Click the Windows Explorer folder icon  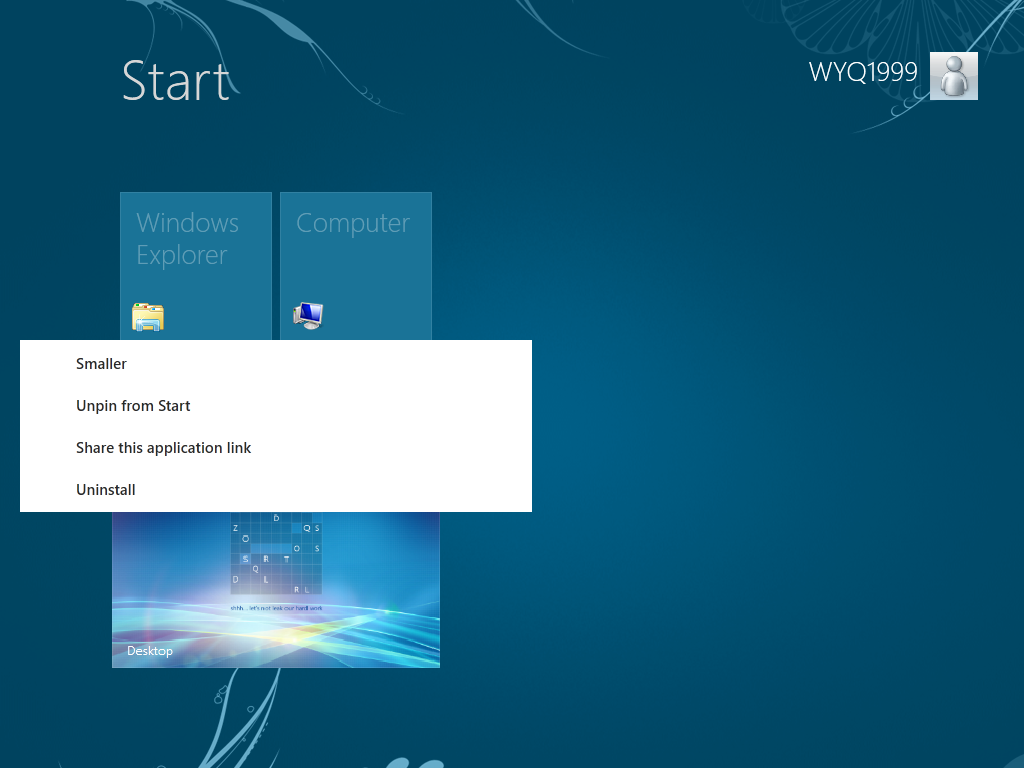coord(148,317)
